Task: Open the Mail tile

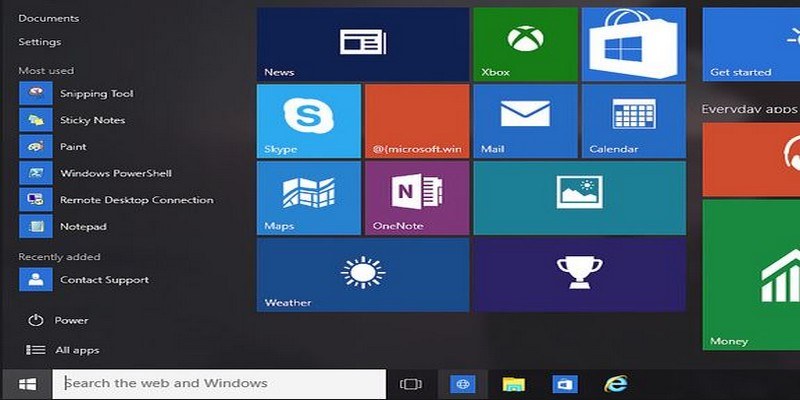Action: pos(525,121)
